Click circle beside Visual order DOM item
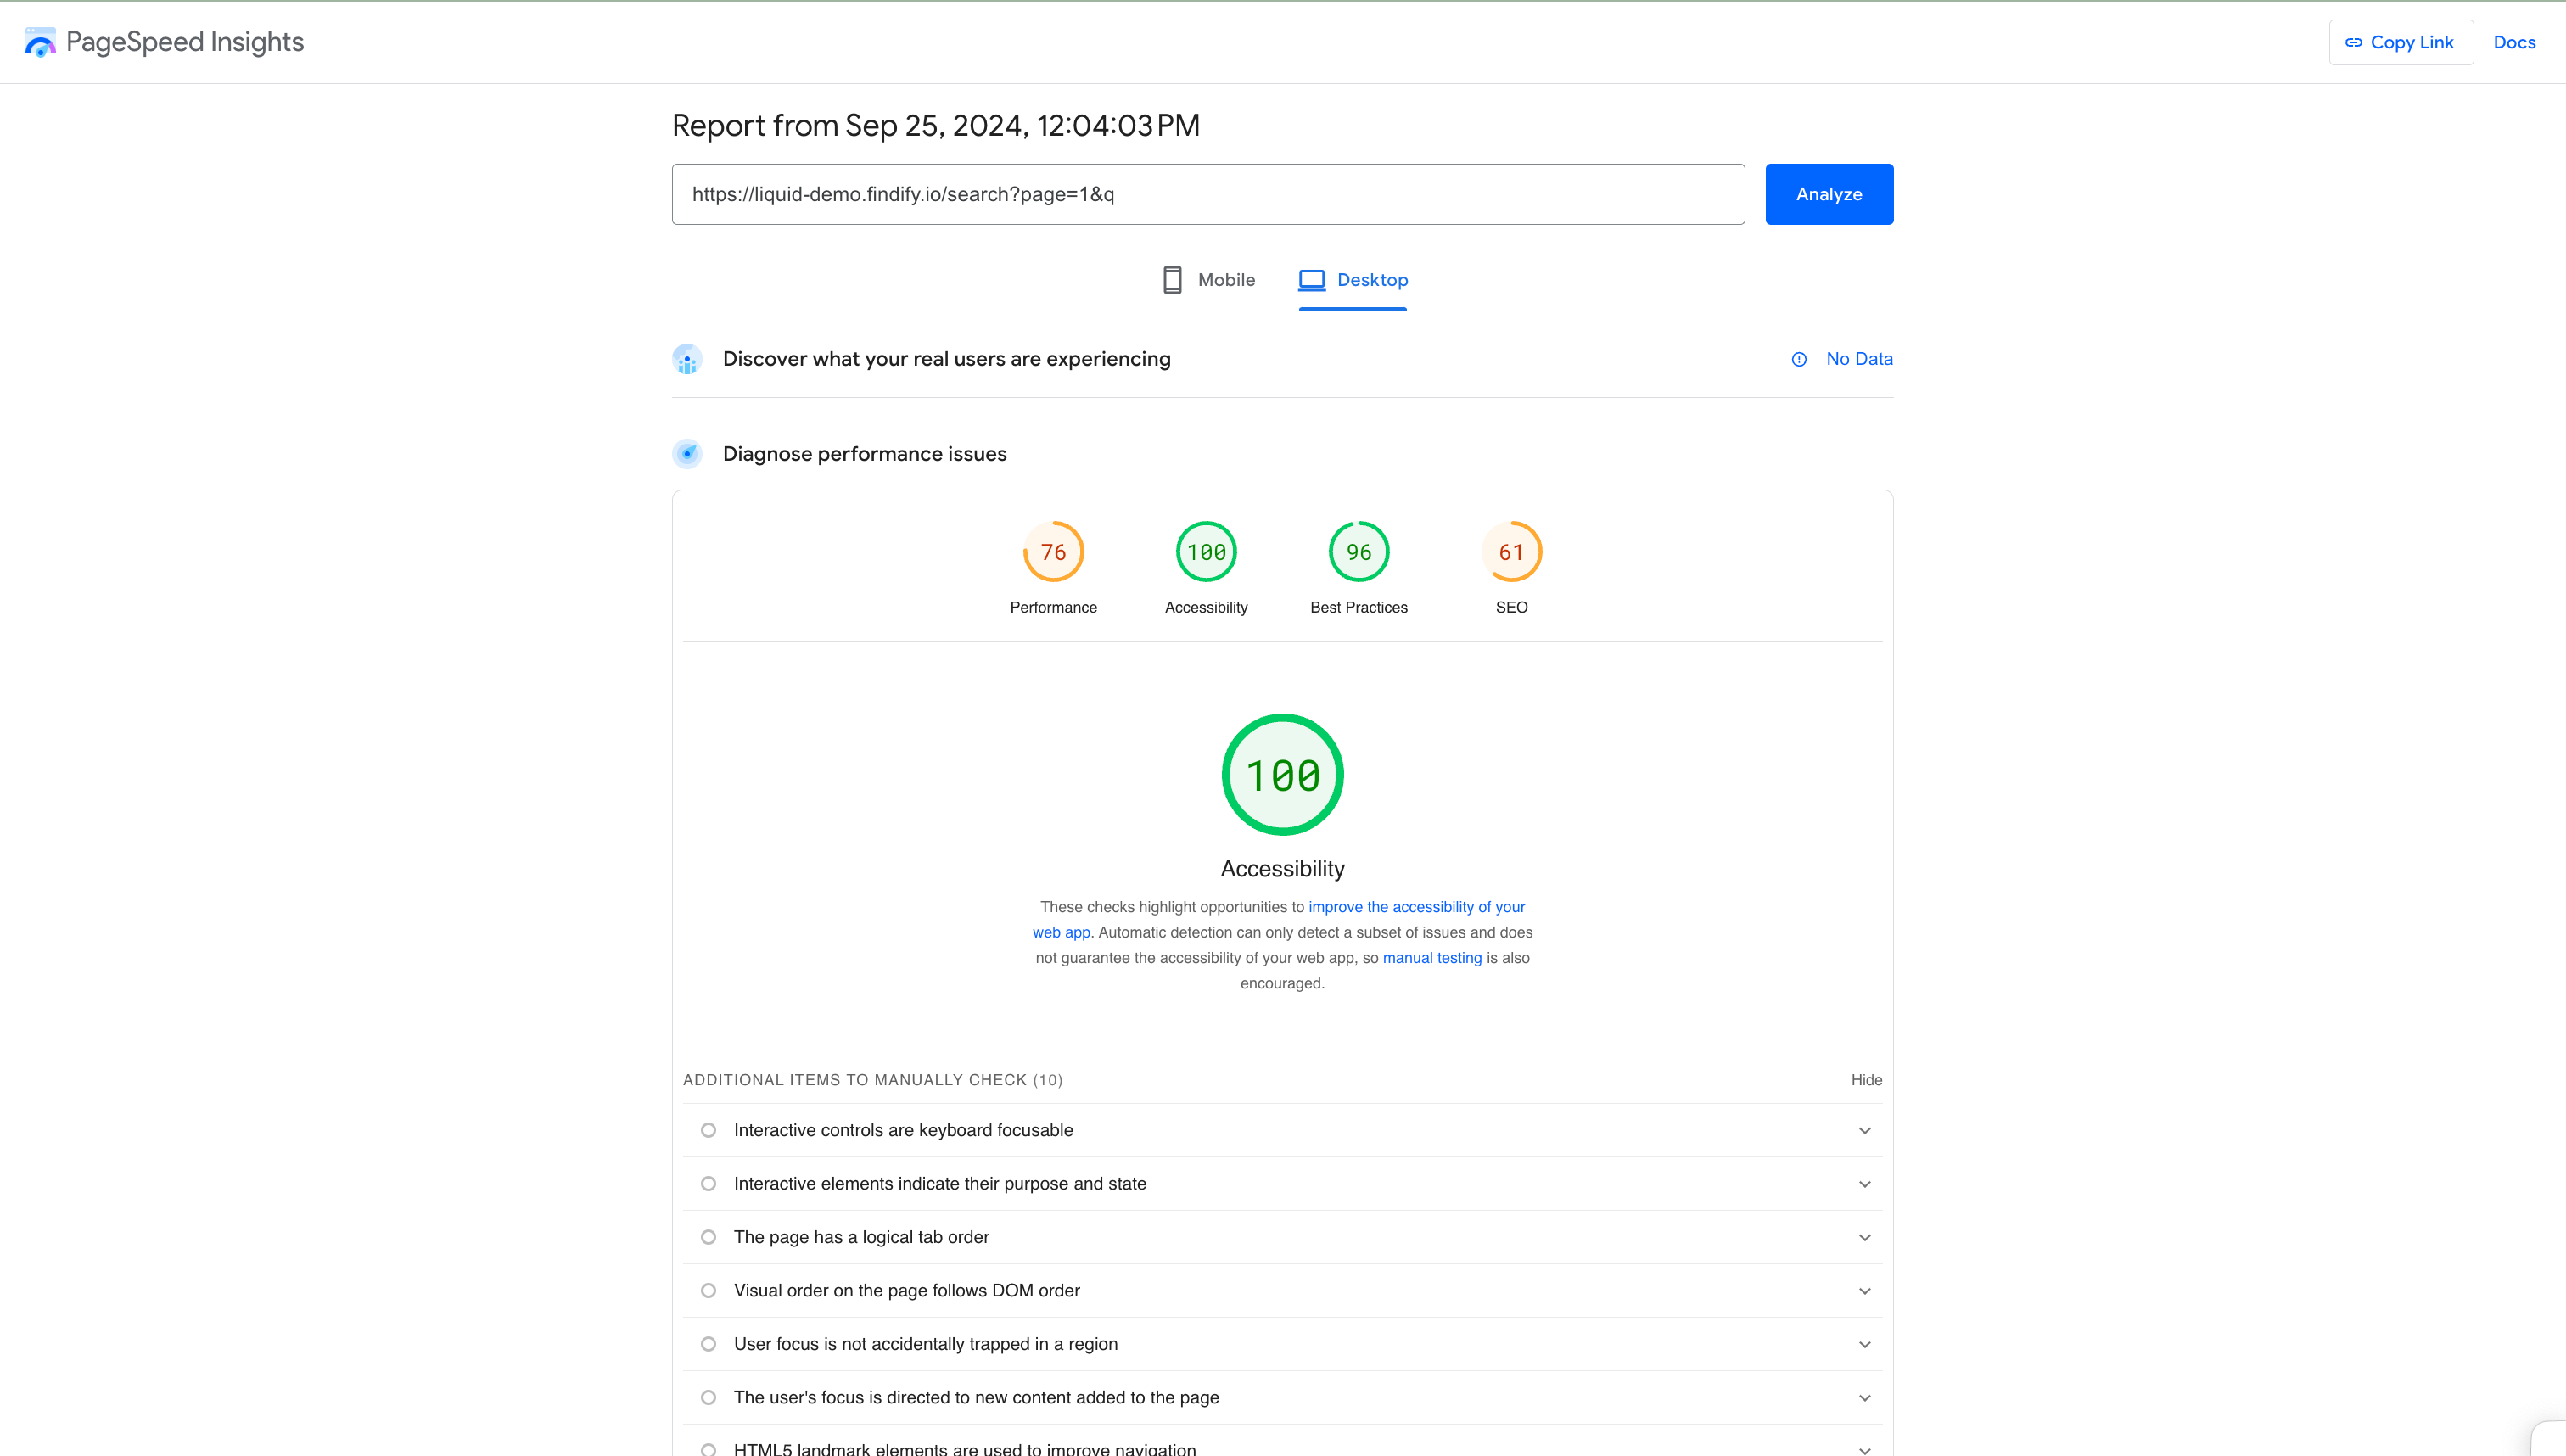The image size is (2566, 1456). click(x=708, y=1290)
